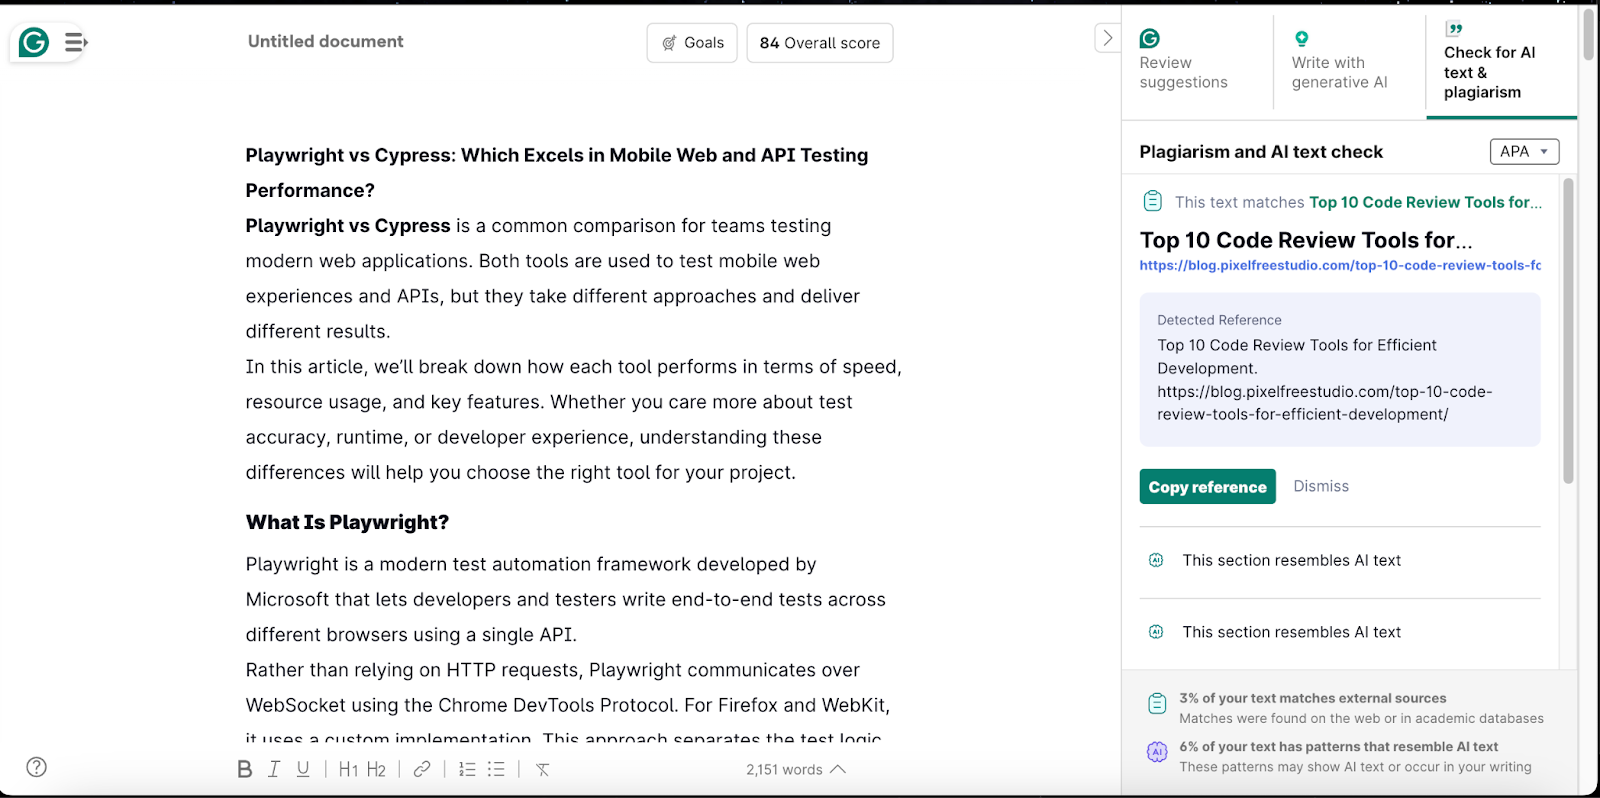1600x798 pixels.
Task: Create a numbered list
Action: point(467,769)
